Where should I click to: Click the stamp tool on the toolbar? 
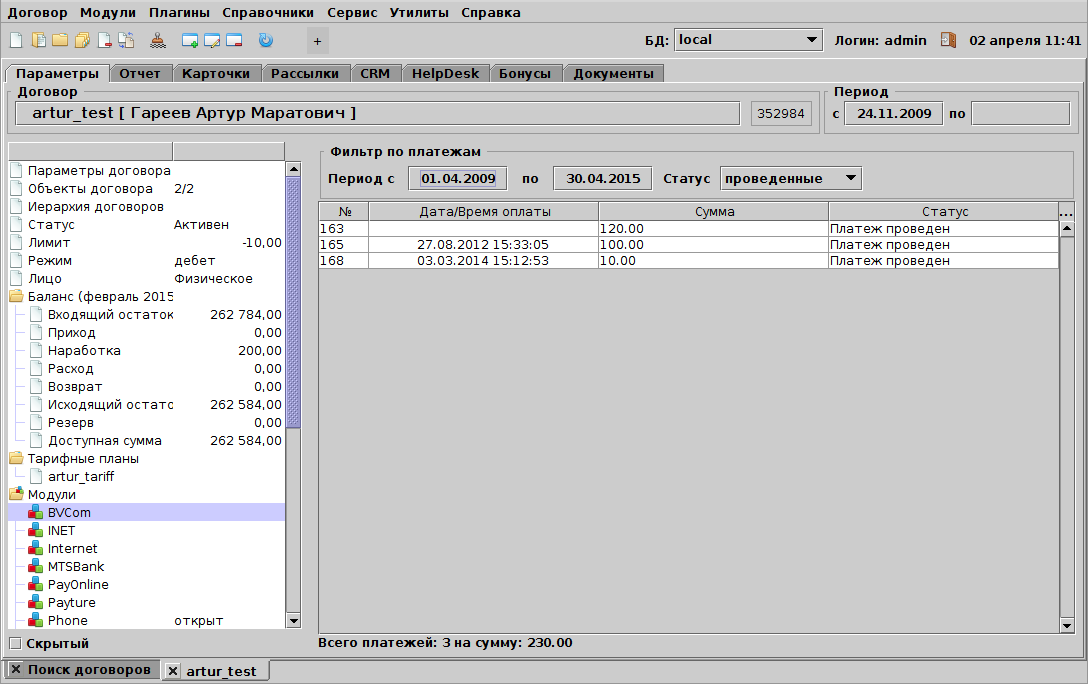(158, 40)
